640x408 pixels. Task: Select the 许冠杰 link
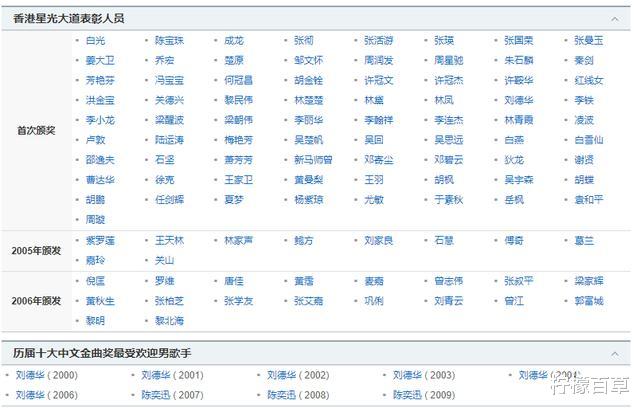[449, 80]
